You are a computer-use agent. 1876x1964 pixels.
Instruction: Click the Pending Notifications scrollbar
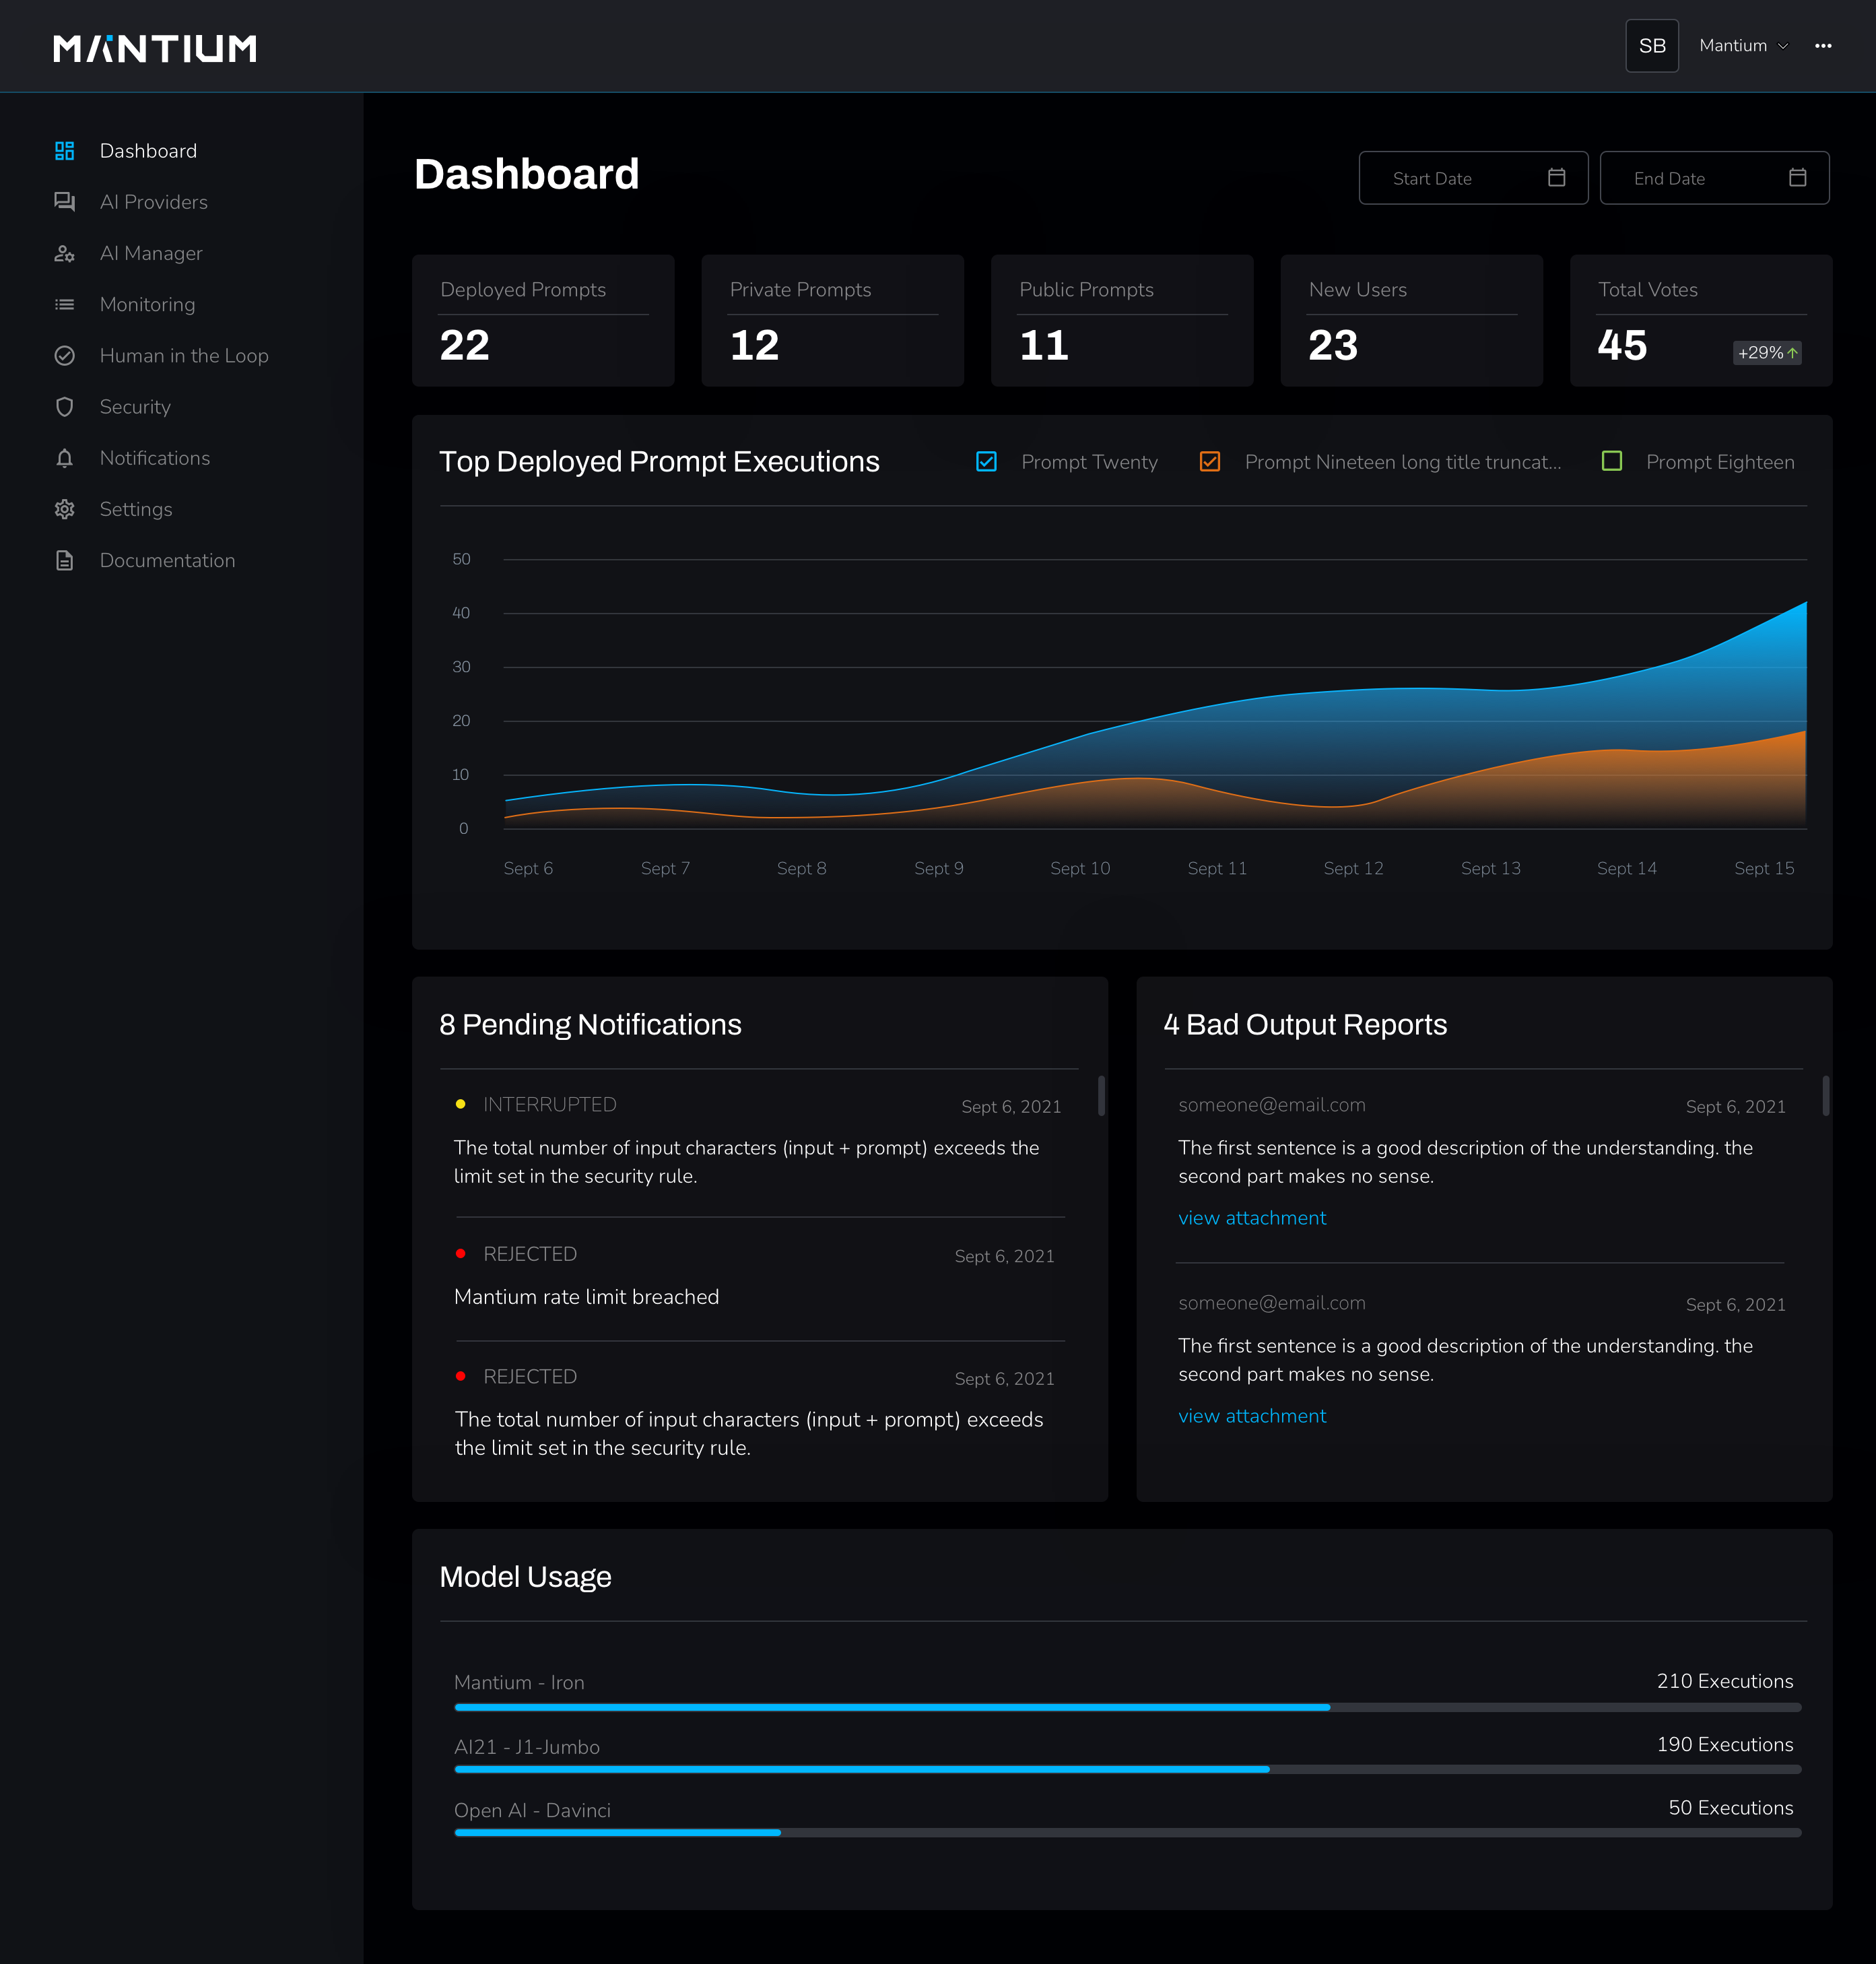point(1101,1096)
